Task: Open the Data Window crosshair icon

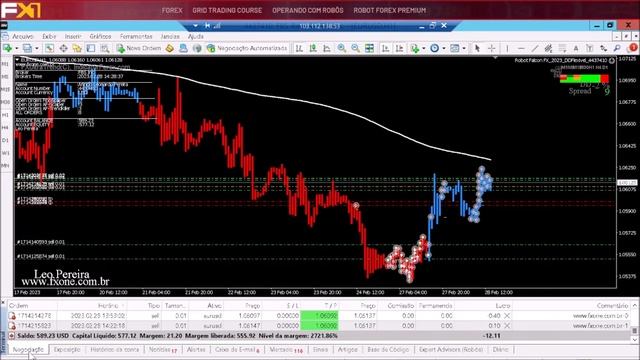Action: tap(63, 49)
